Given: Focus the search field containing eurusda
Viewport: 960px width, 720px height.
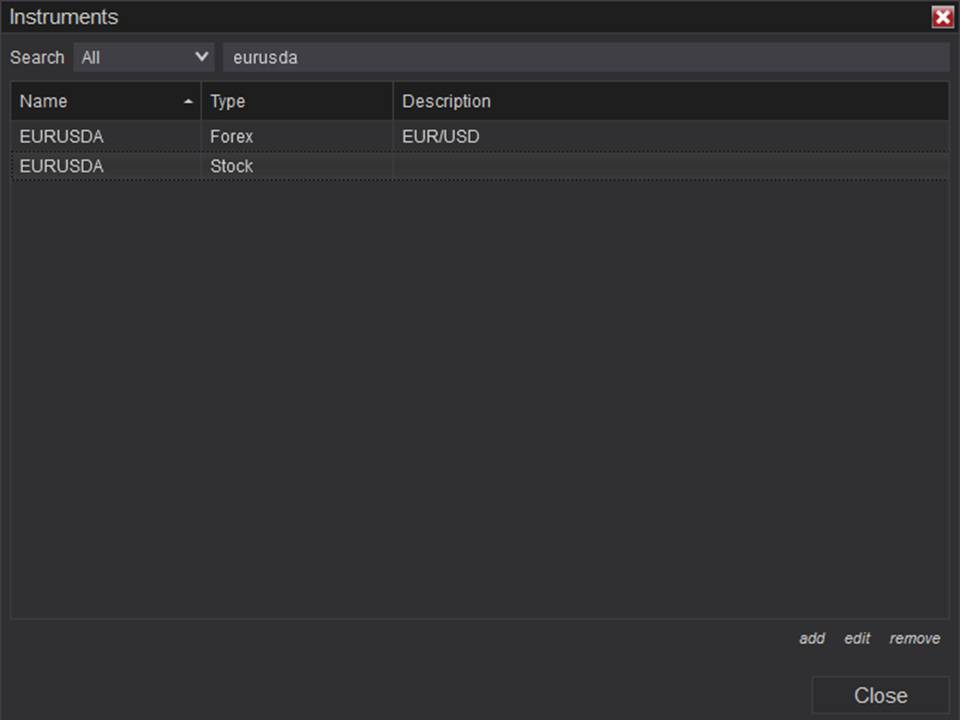Looking at the screenshot, I should 586,58.
